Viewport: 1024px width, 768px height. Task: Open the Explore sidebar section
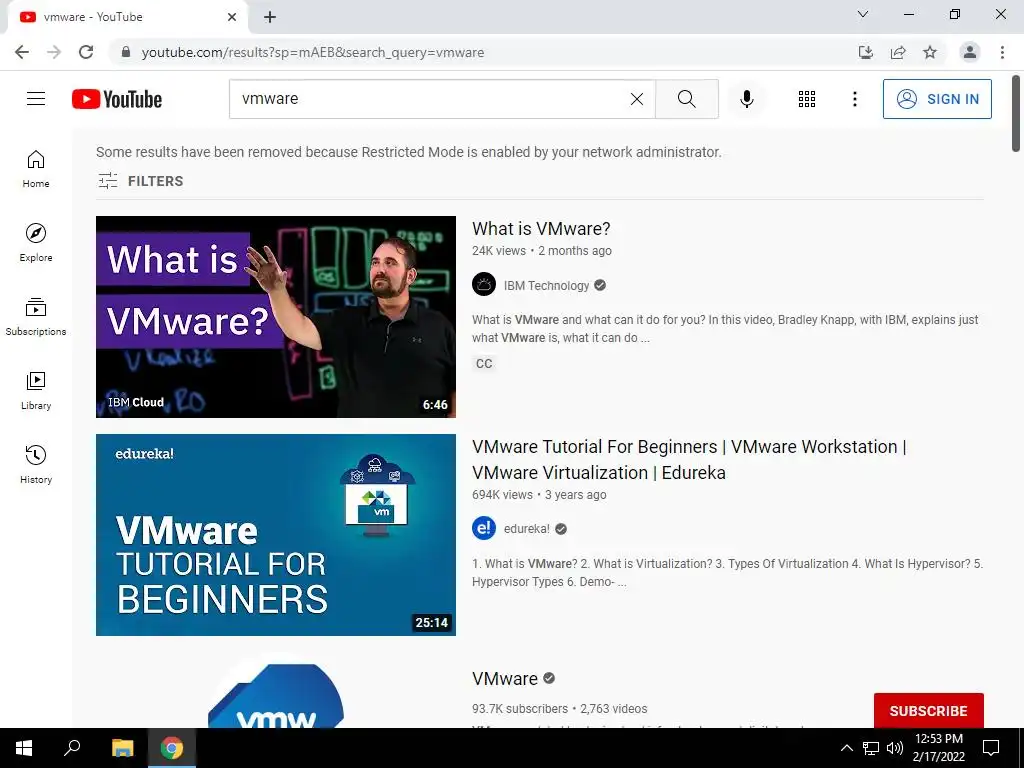pyautogui.click(x=36, y=243)
